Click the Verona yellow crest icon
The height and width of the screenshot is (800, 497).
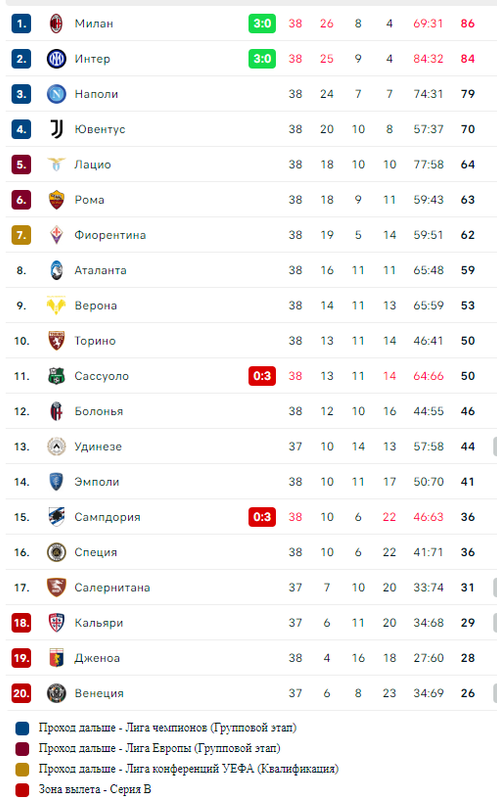[x=56, y=305]
